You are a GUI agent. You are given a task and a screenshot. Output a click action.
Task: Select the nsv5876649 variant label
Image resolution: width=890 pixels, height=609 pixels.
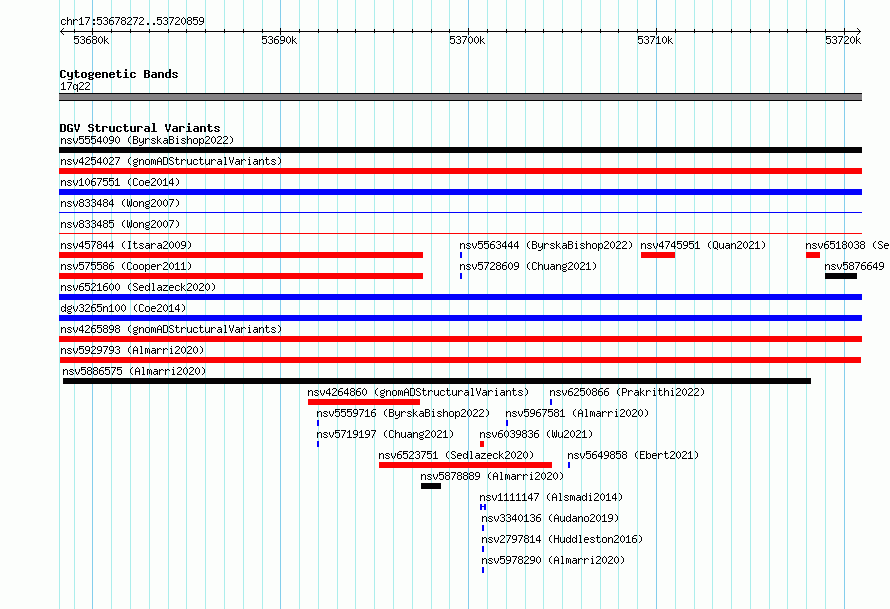[x=854, y=266]
